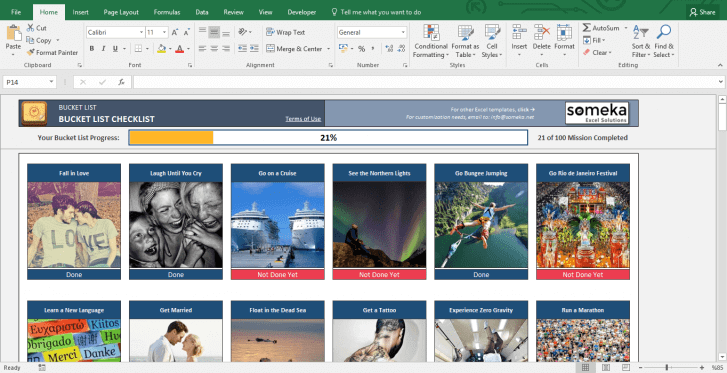The image size is (727, 373).
Task: Click Increase Indent icon
Action: coord(254,48)
